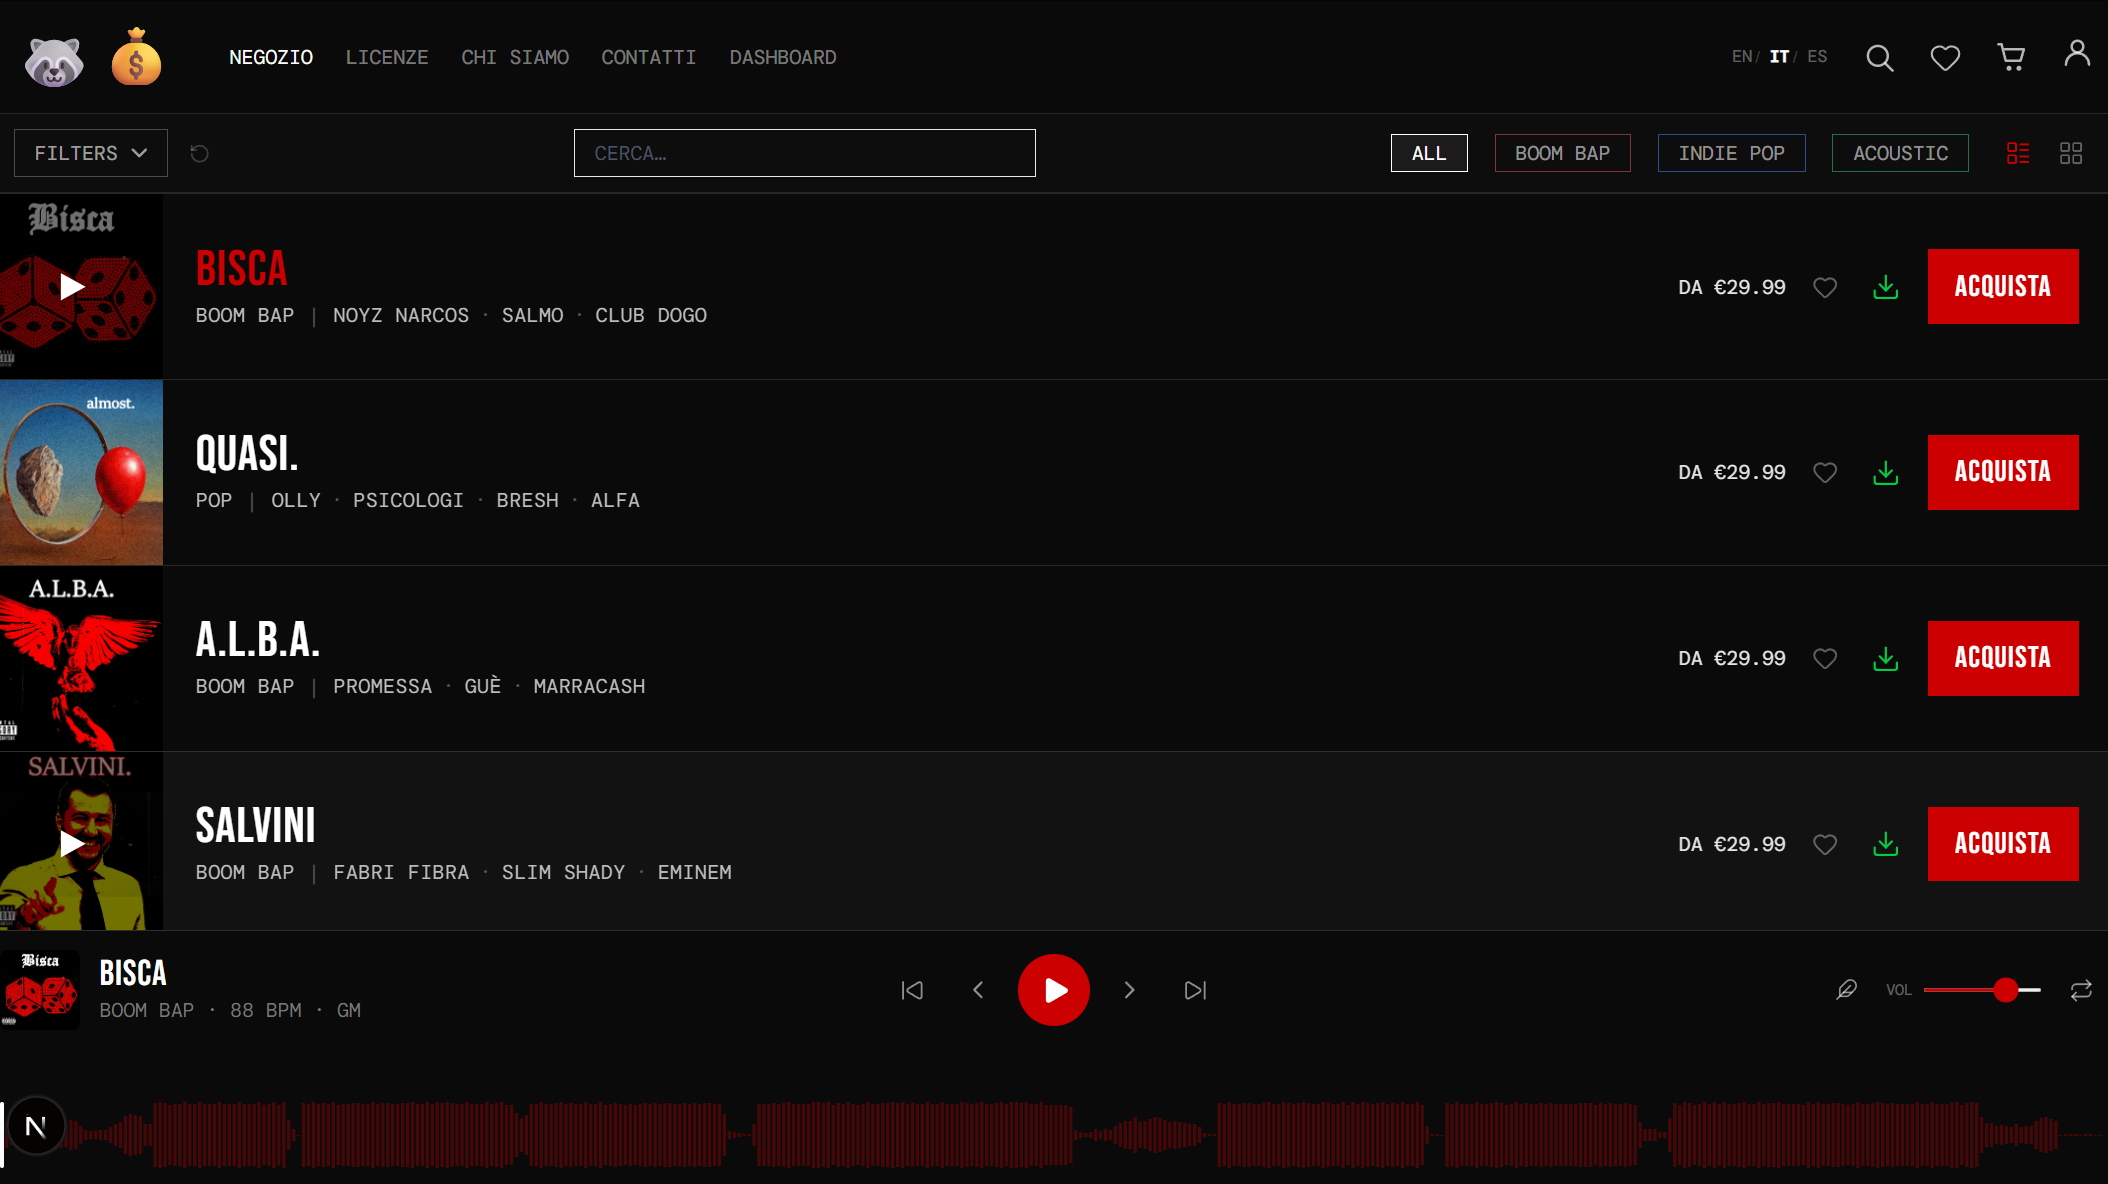The width and height of the screenshot is (2108, 1184).
Task: Open the QUASI. beat title
Action: pyautogui.click(x=247, y=453)
